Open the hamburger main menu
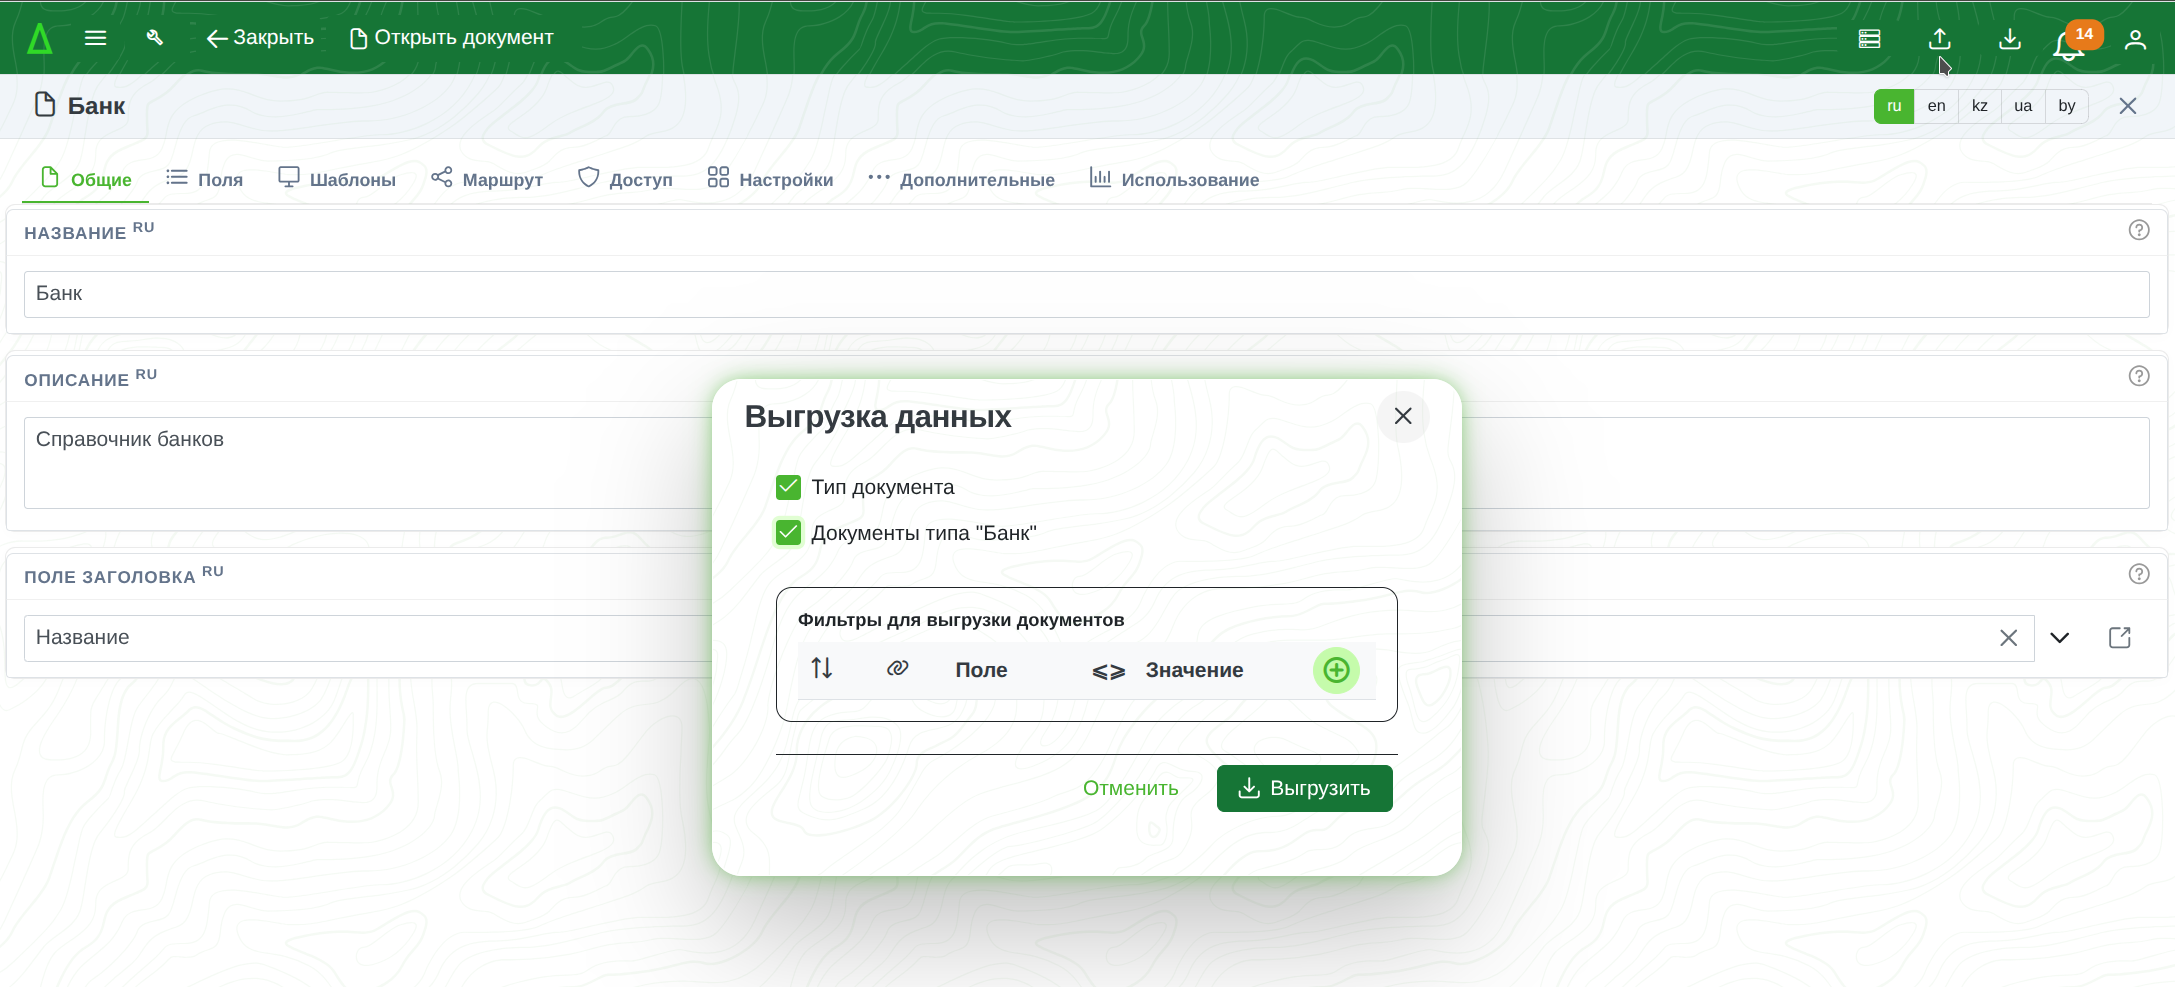 96,38
